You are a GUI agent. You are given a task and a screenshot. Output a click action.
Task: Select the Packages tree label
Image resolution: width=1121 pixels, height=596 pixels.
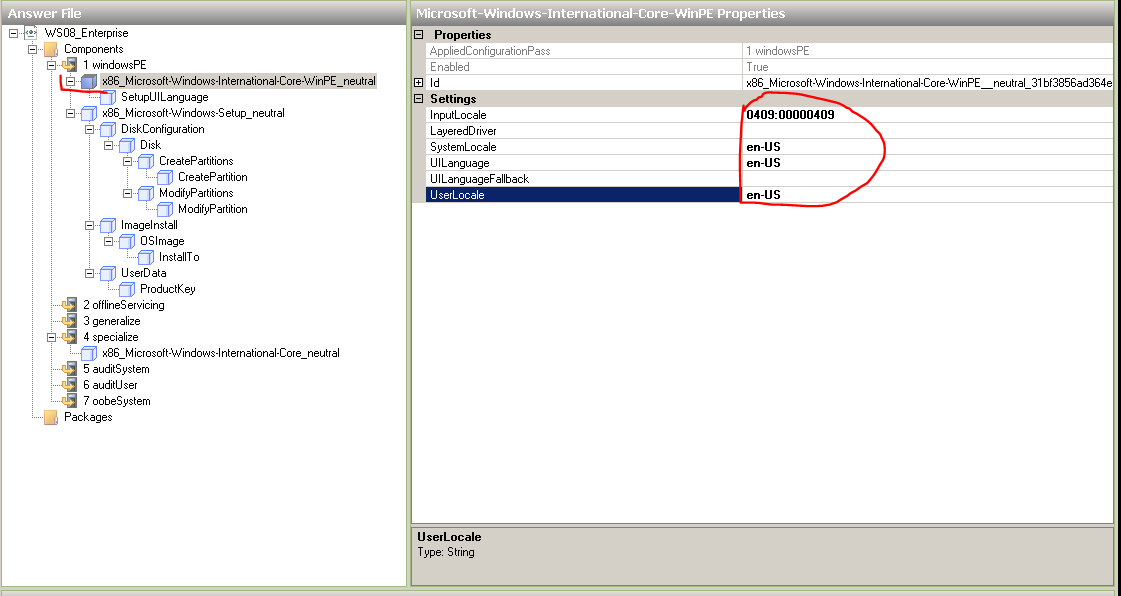[88, 417]
